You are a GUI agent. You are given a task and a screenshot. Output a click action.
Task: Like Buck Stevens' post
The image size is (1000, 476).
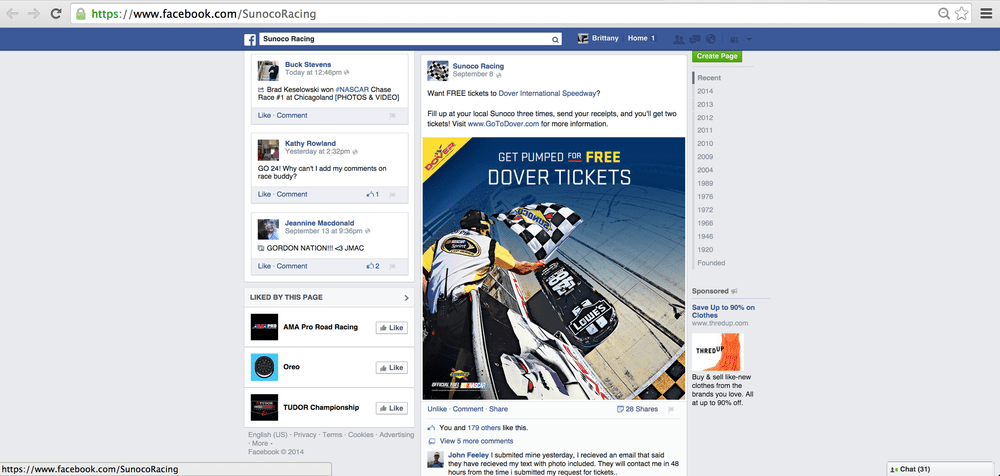(264, 115)
